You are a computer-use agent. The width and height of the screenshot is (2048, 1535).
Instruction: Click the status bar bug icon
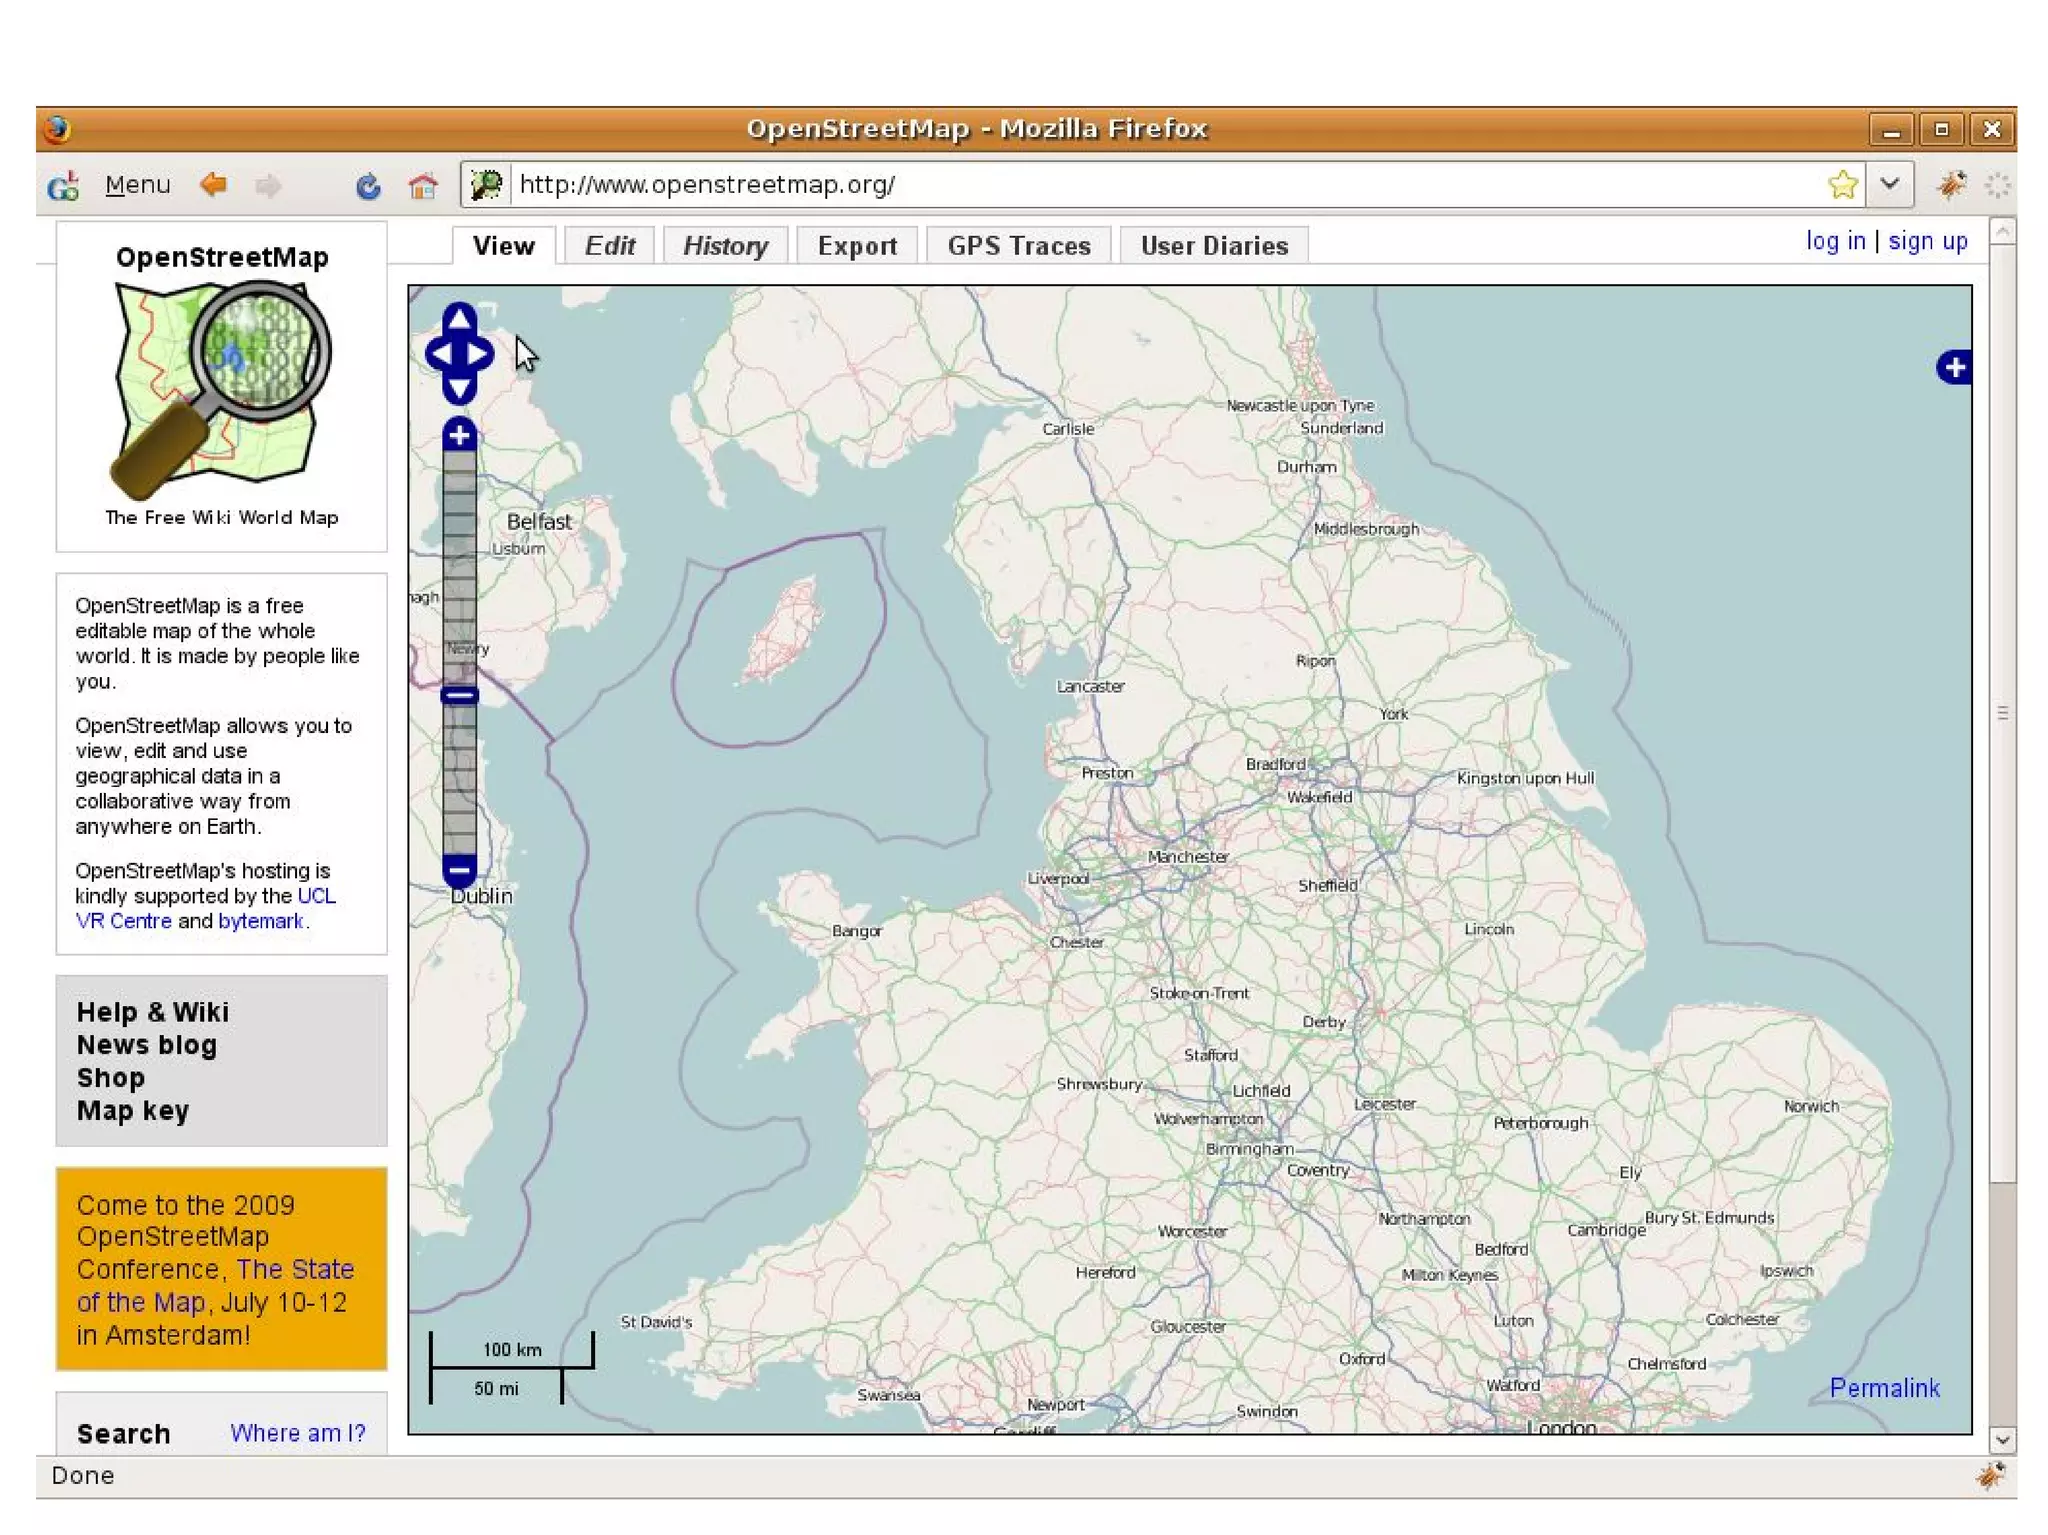point(1990,1476)
